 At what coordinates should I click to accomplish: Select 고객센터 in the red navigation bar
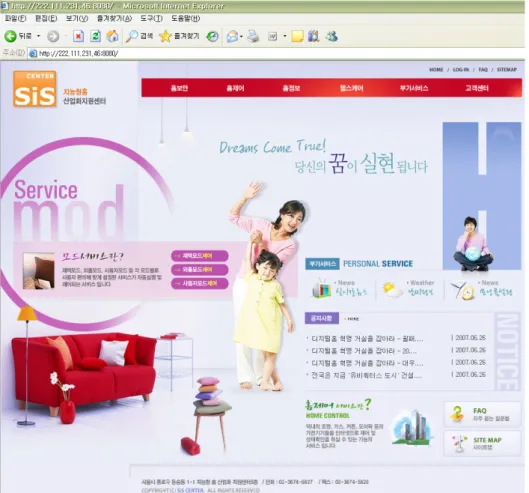477,88
